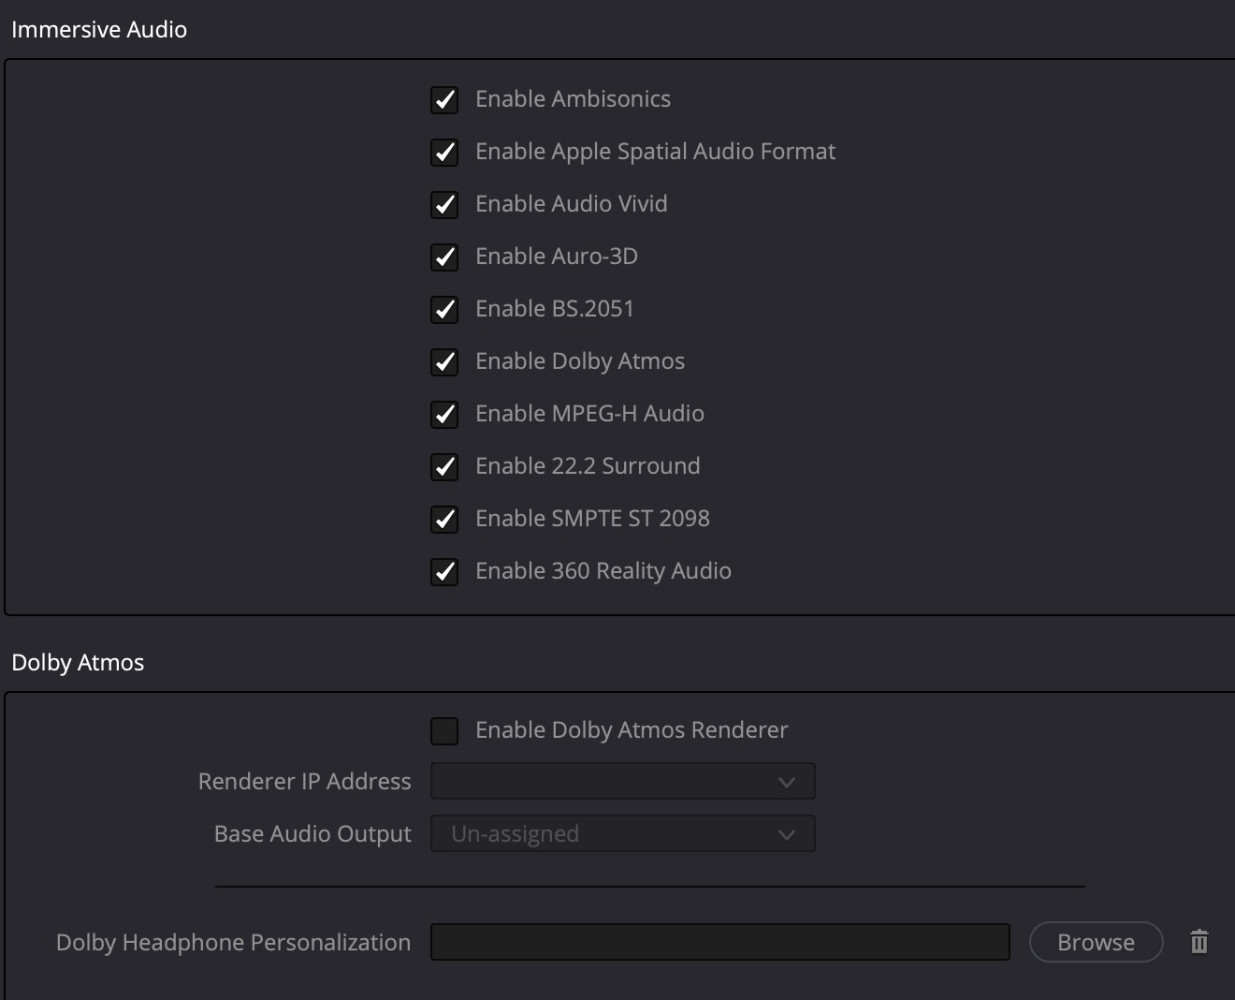
Task: Click the Enable 360 Reality Audio label
Action: pos(603,571)
